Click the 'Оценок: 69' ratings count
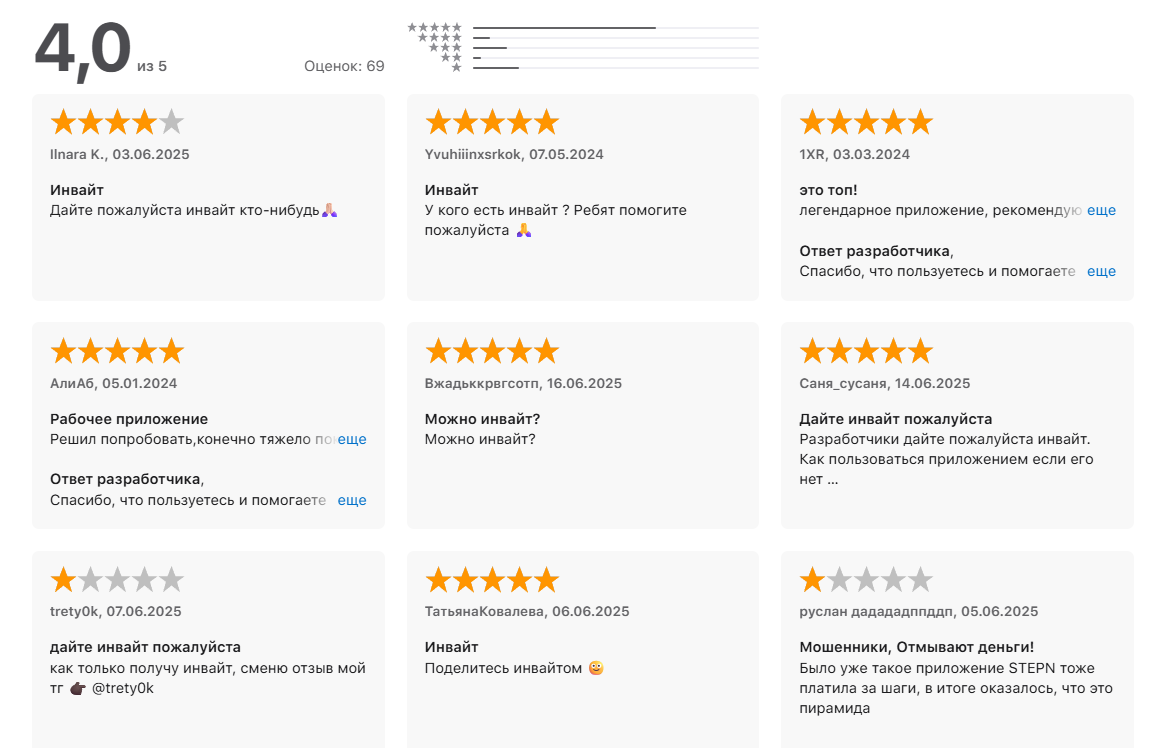This screenshot has height=748, width=1159. pyautogui.click(x=344, y=66)
